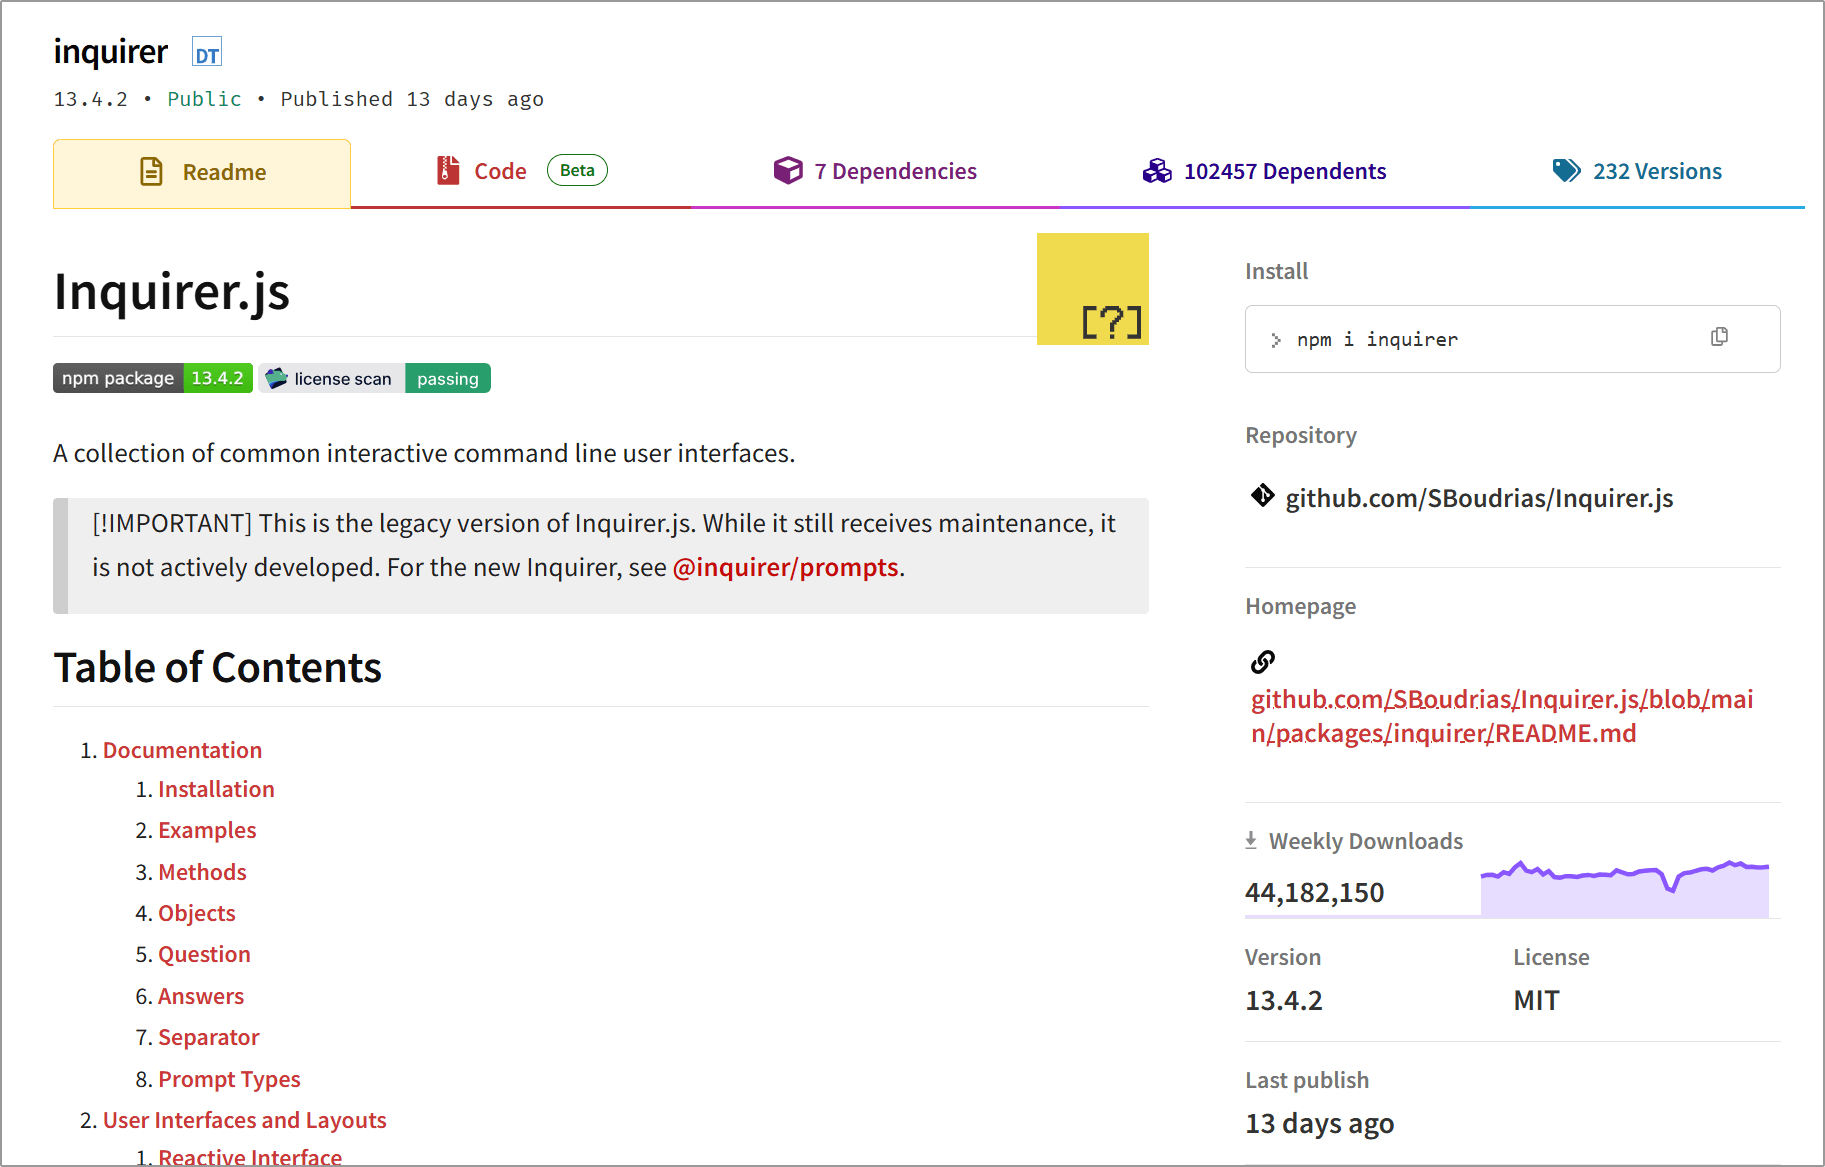Click the MIT license value

click(1536, 1000)
